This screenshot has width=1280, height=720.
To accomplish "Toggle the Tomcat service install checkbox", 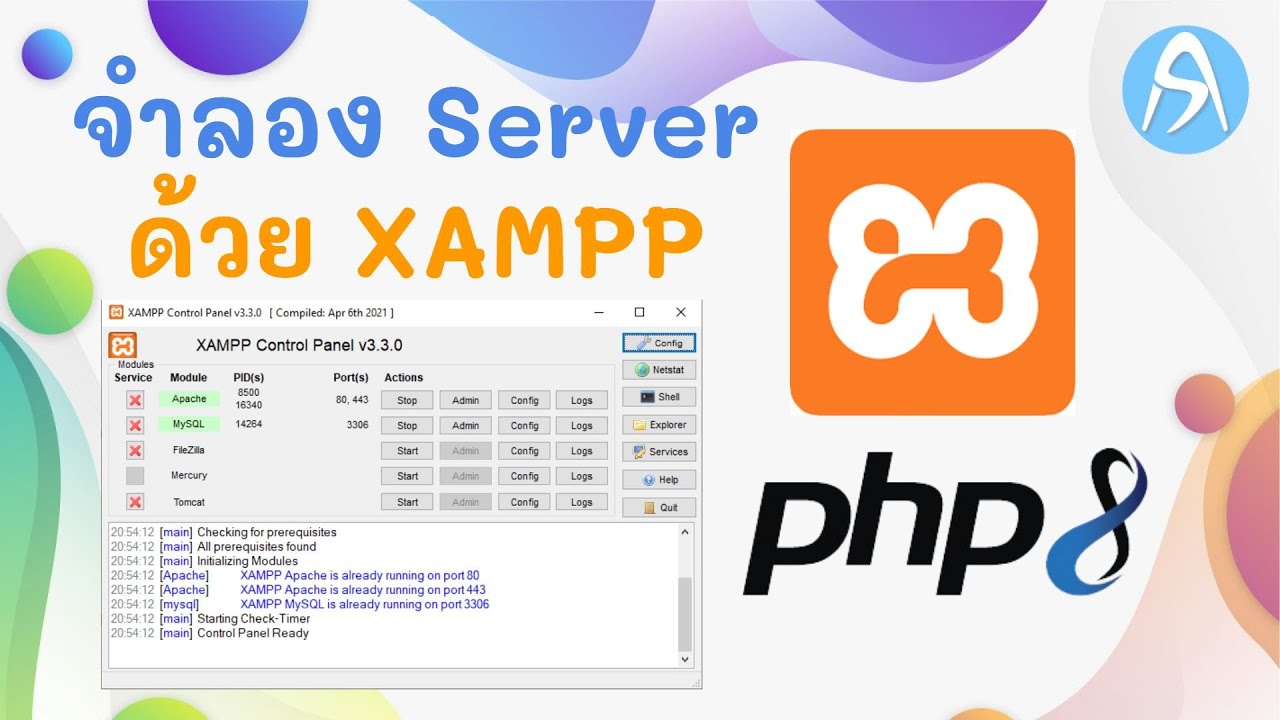I will 135,502.
